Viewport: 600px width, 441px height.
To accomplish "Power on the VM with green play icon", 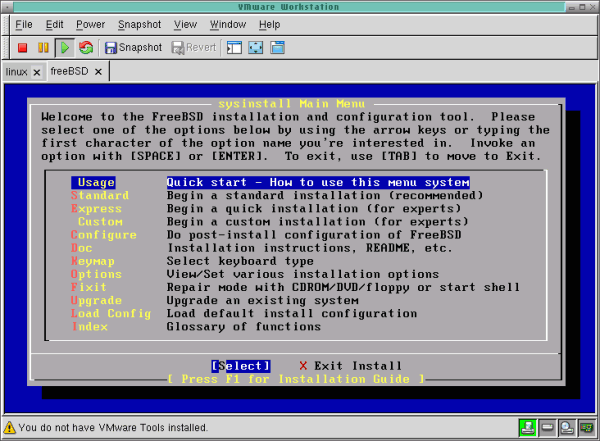I will 65,47.
